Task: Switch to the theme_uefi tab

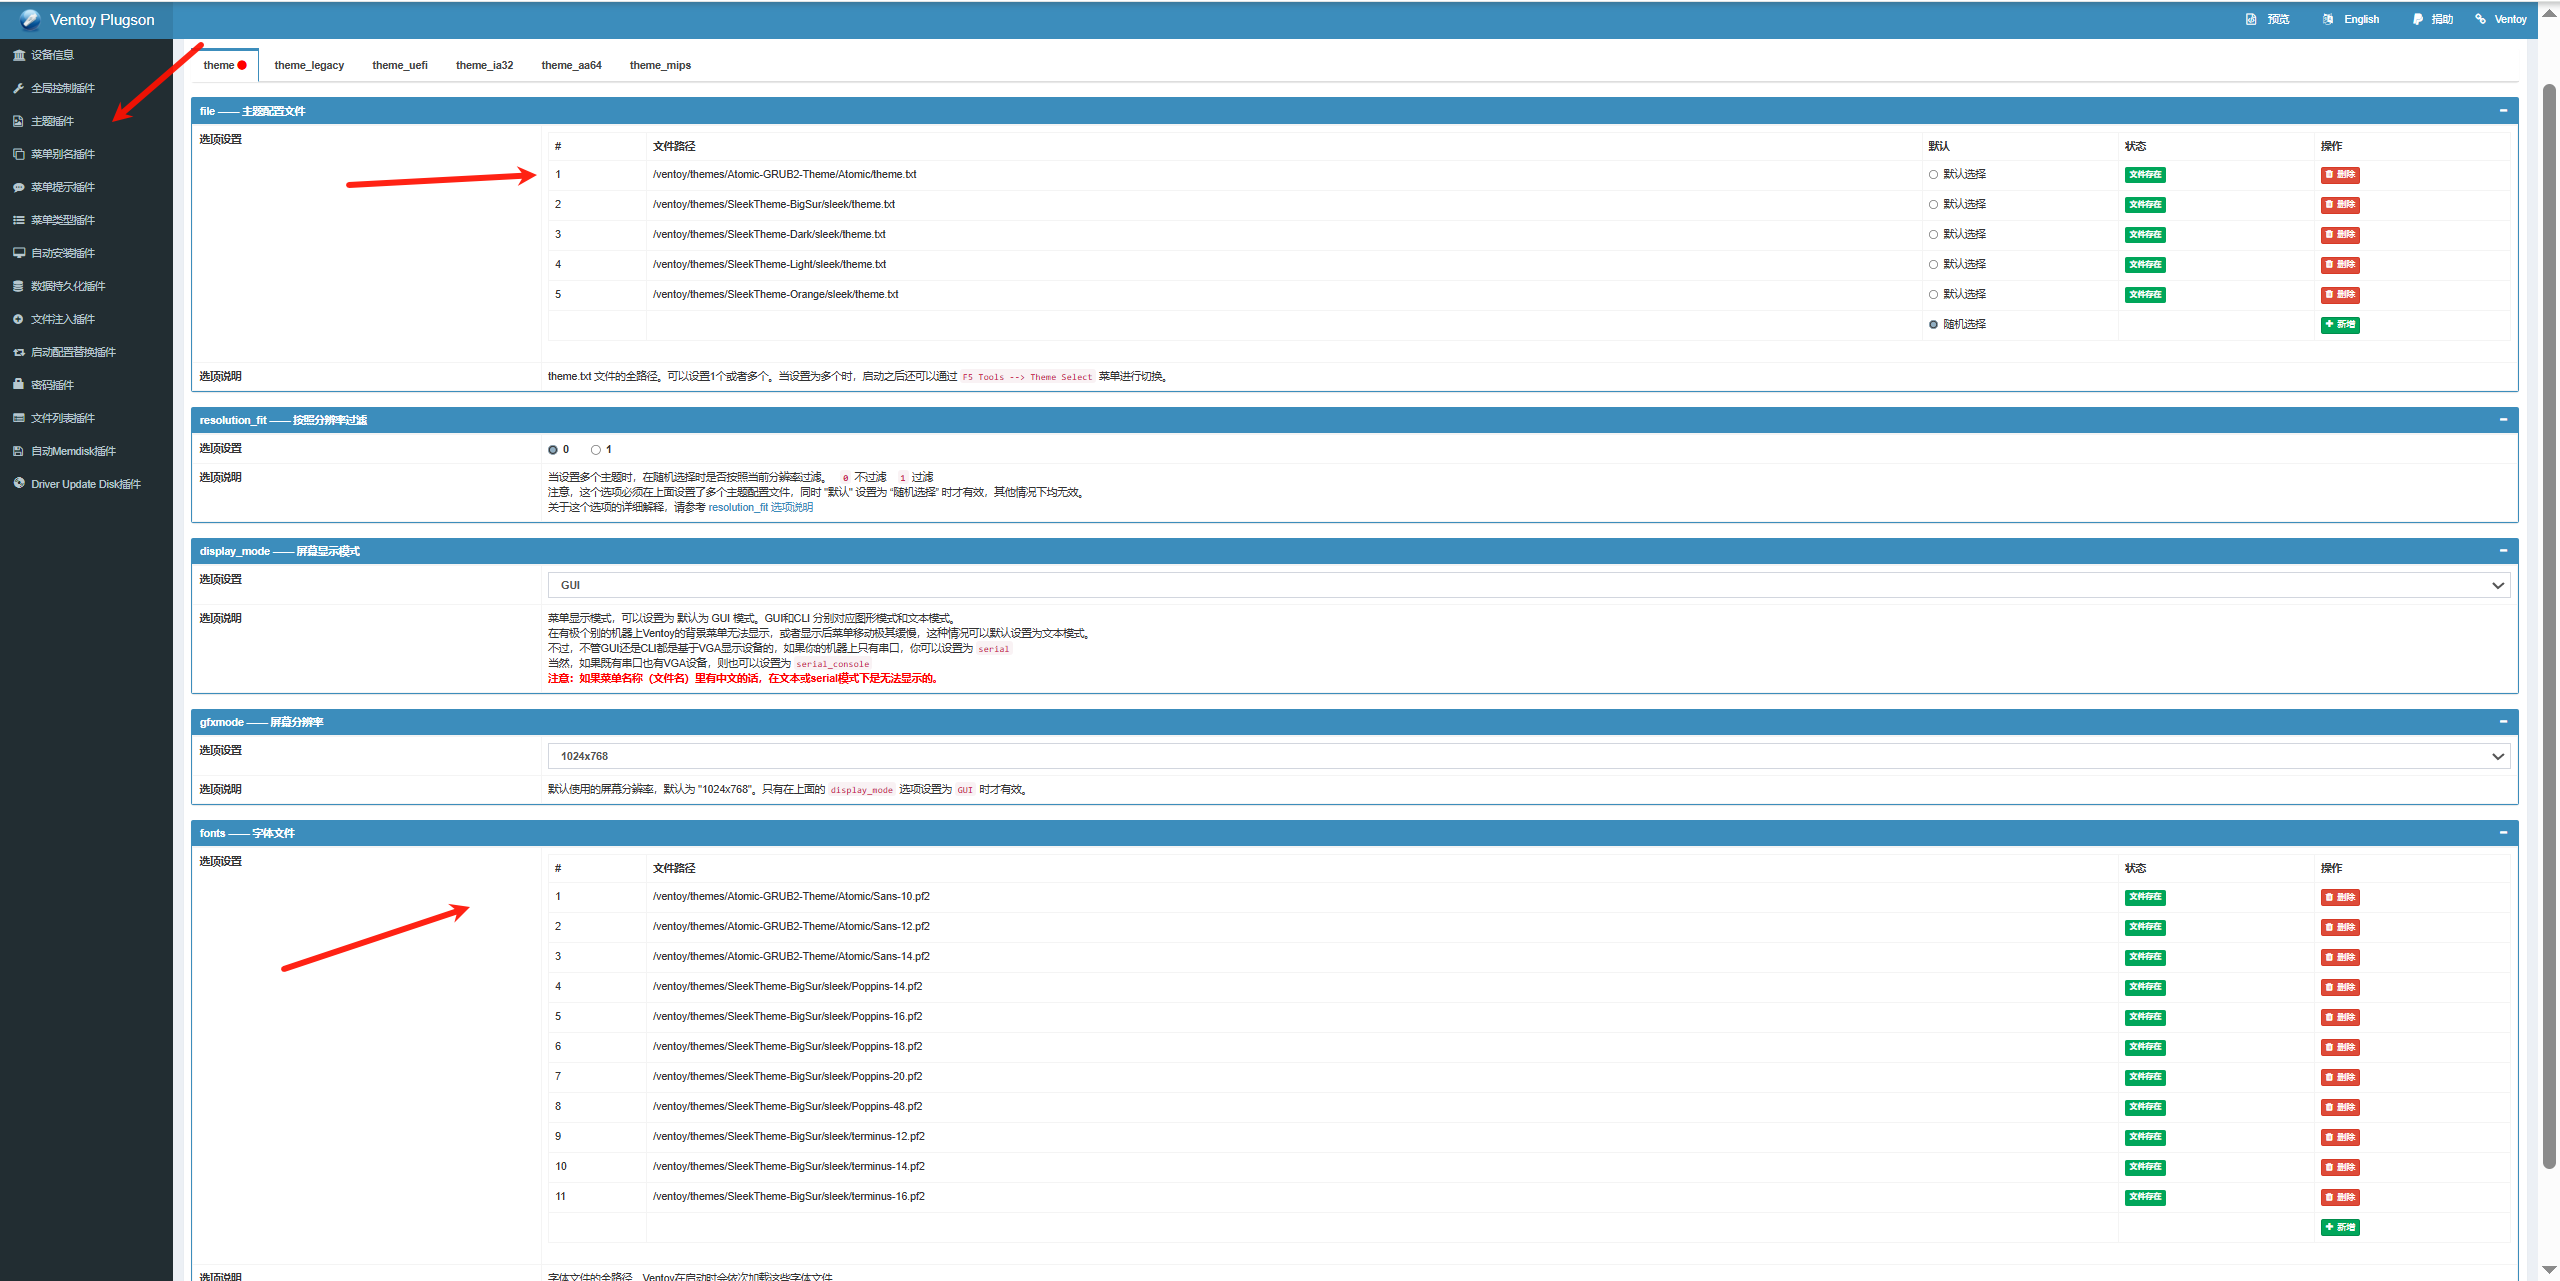Action: coord(400,65)
